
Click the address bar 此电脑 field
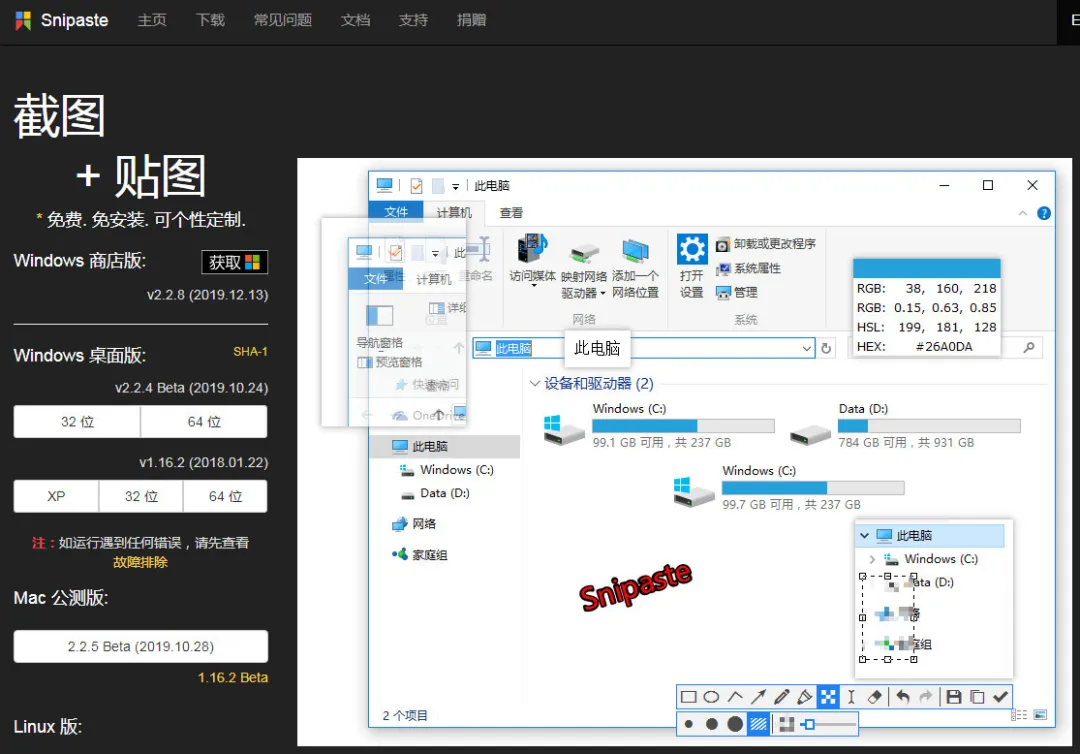pyautogui.click(x=644, y=348)
